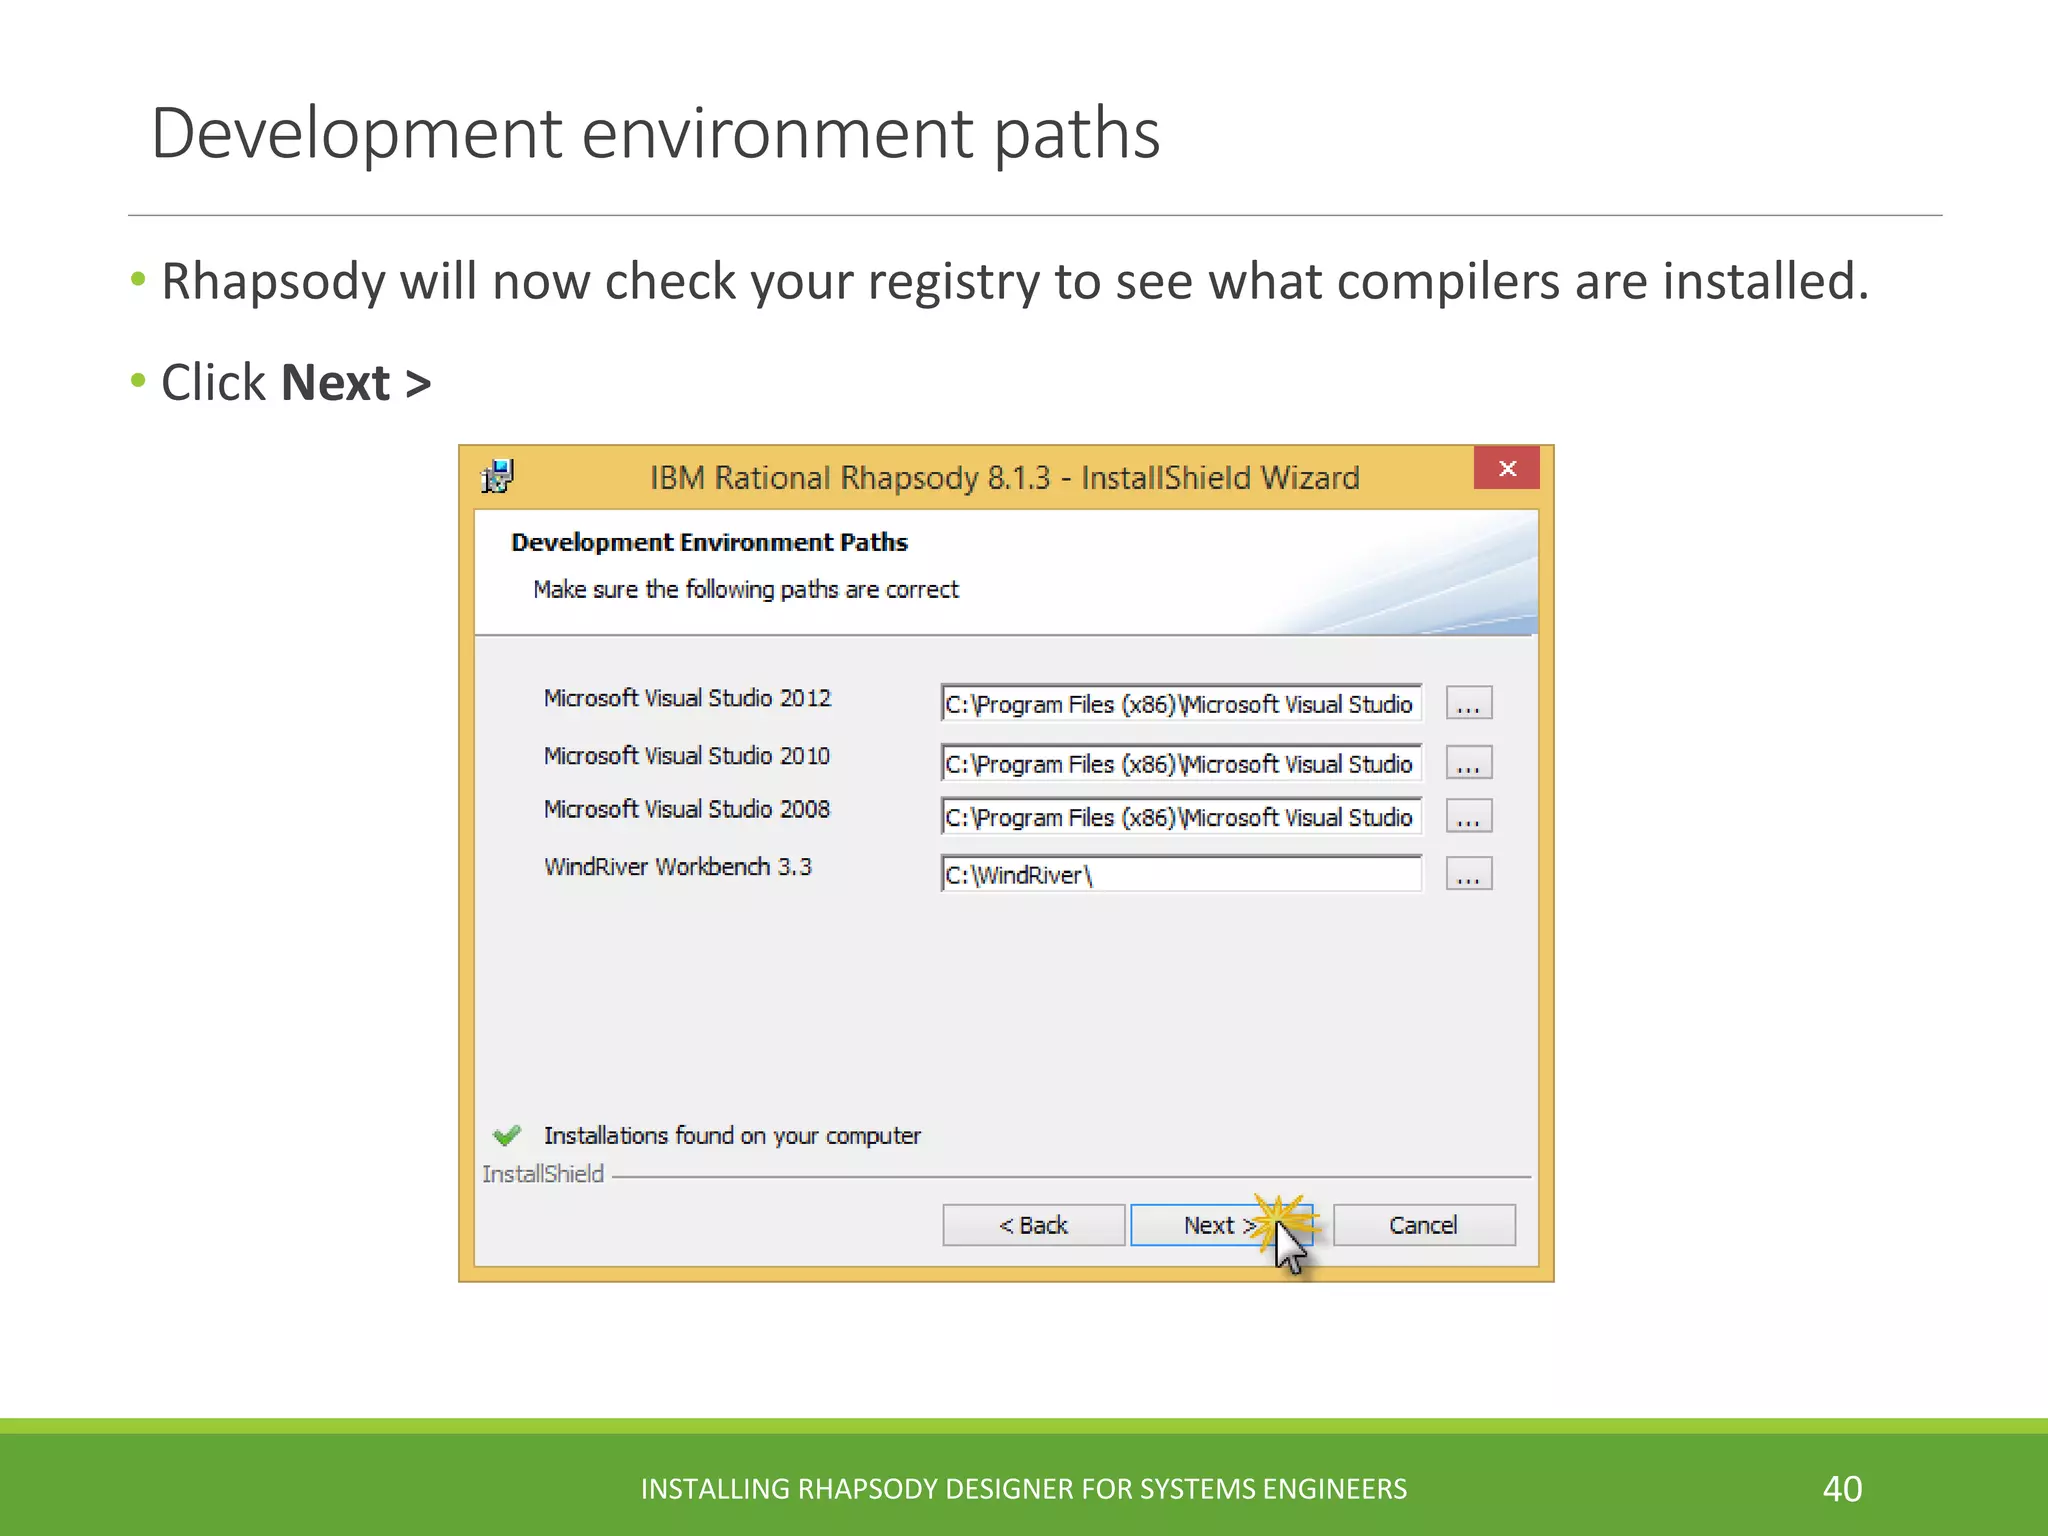Click 'Make sure the following paths are correct'
Image resolution: width=2048 pixels, height=1536 pixels.
click(x=746, y=590)
